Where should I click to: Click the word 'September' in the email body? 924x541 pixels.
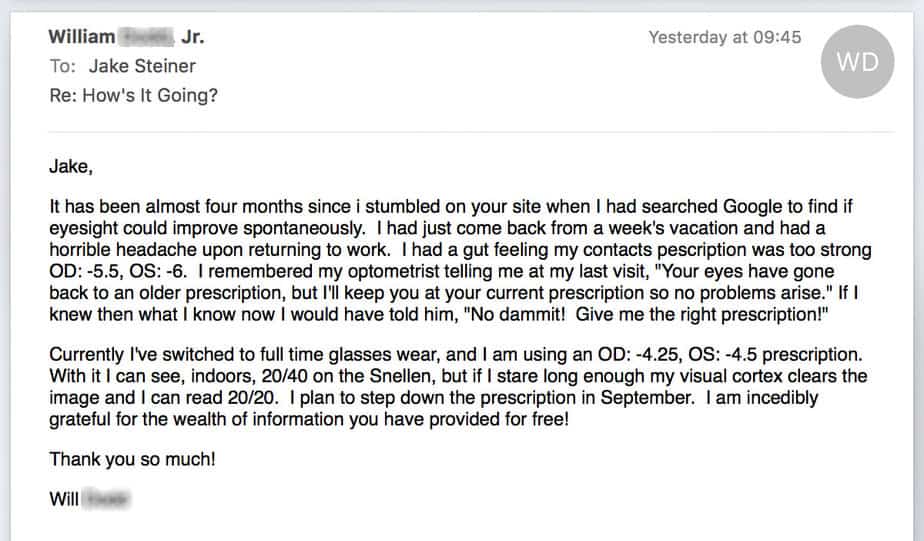pos(646,398)
